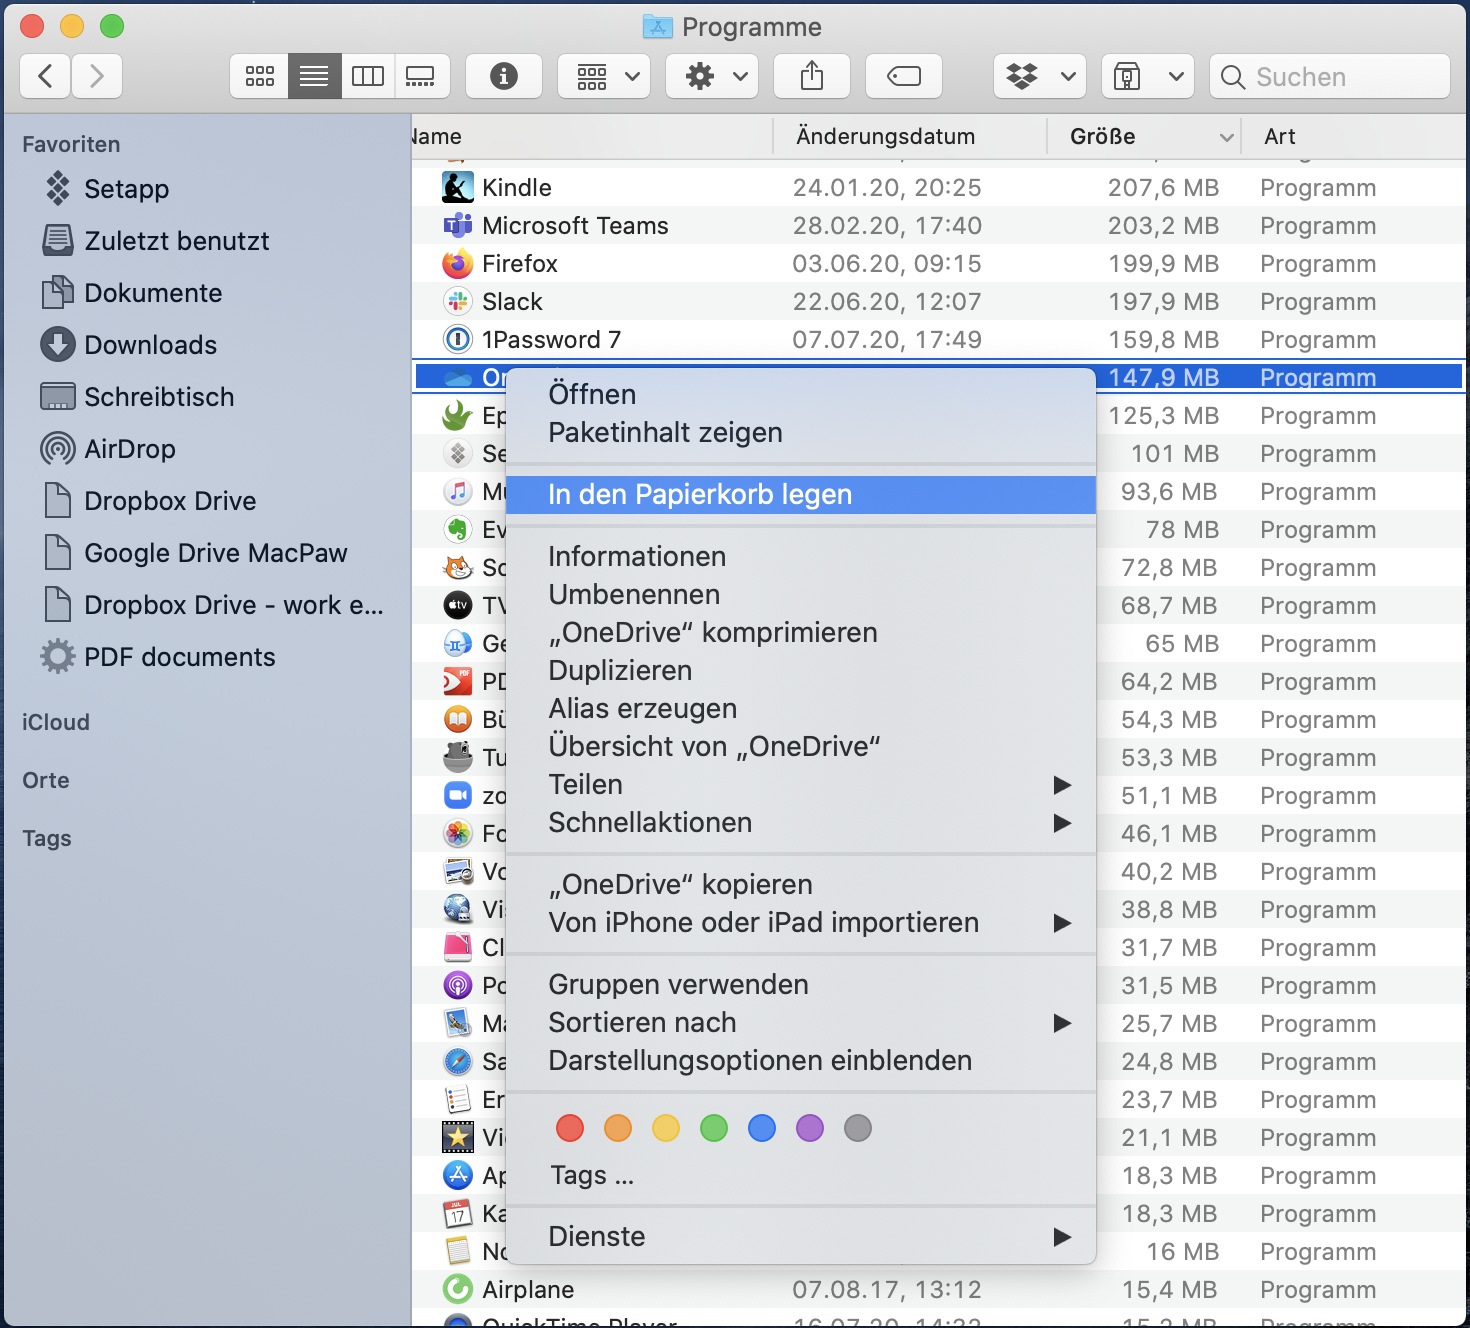Apply the yellow tag color
This screenshot has width=1470, height=1328.
tap(666, 1128)
